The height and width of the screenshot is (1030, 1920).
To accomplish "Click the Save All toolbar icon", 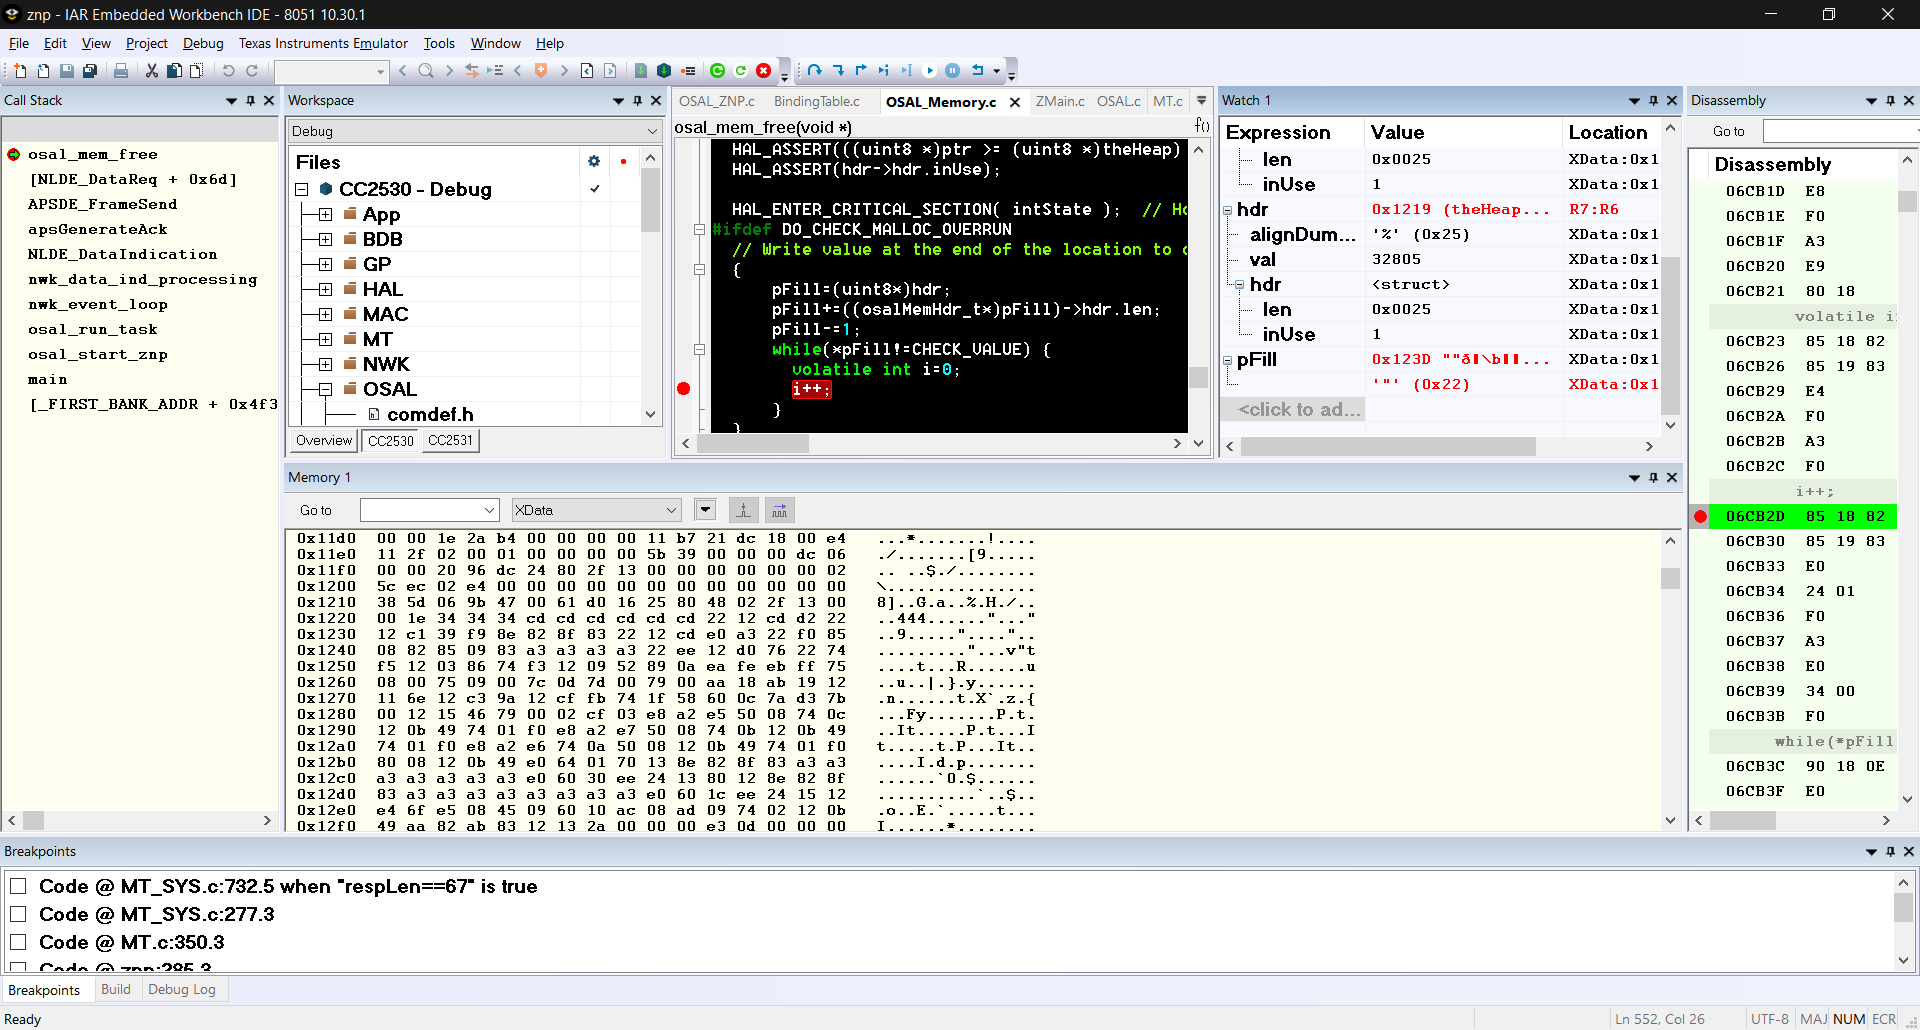I will 89,71.
